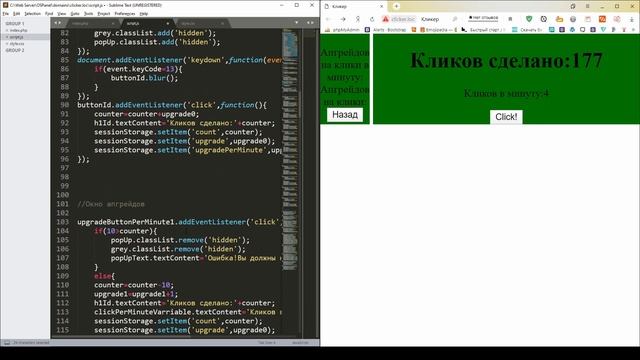Click the green shield extension icon

[529, 19]
